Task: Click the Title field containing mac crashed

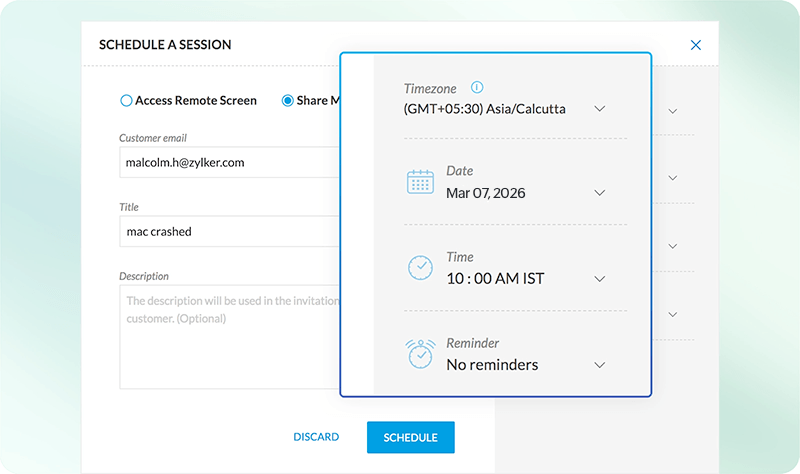Action: (x=228, y=231)
